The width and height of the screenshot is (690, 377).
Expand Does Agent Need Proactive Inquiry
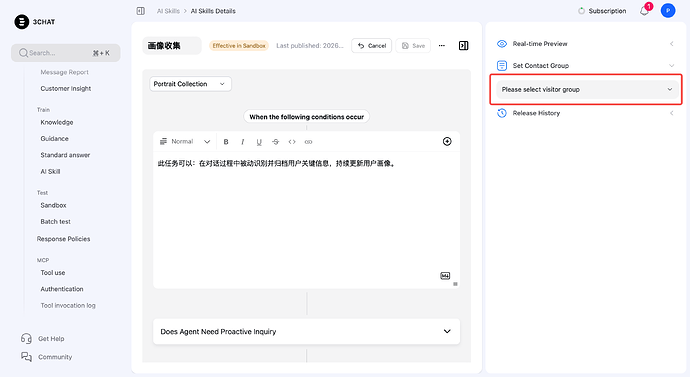click(306, 331)
